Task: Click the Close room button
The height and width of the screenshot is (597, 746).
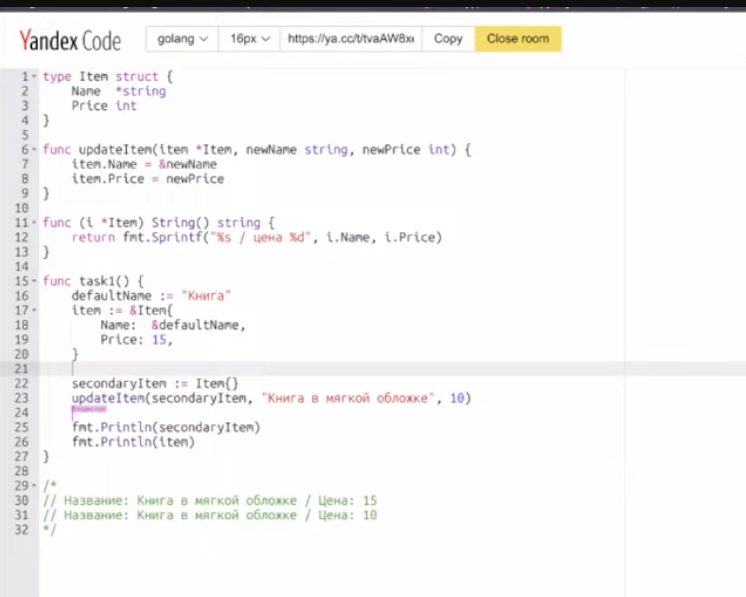Action: tap(518, 39)
